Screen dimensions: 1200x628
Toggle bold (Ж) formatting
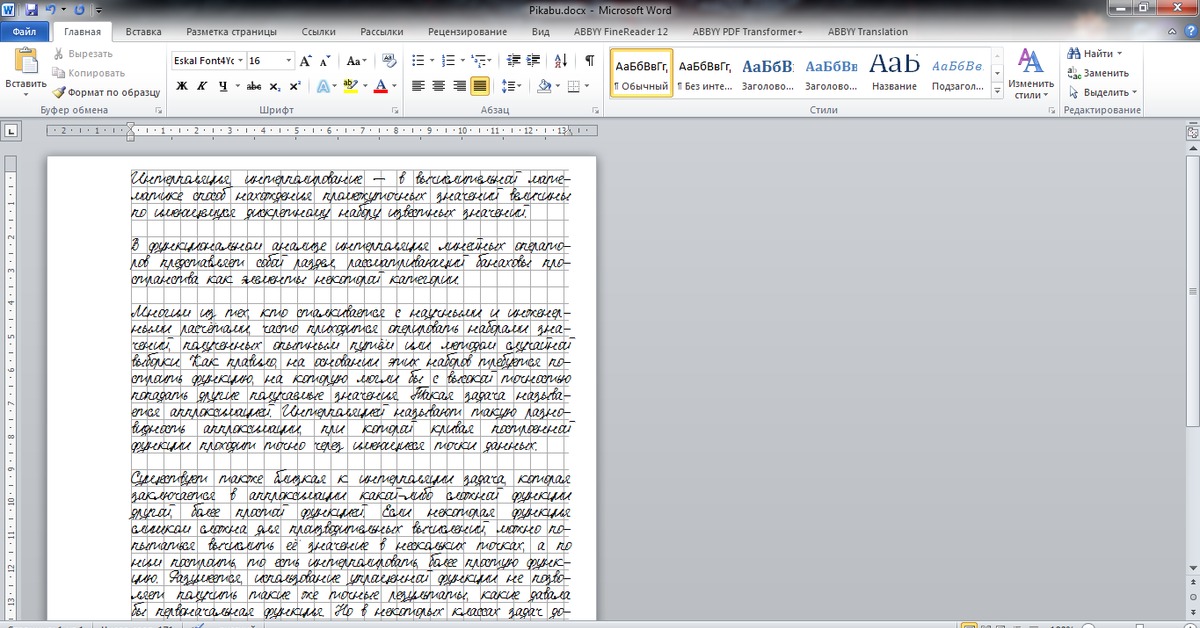[x=182, y=86]
